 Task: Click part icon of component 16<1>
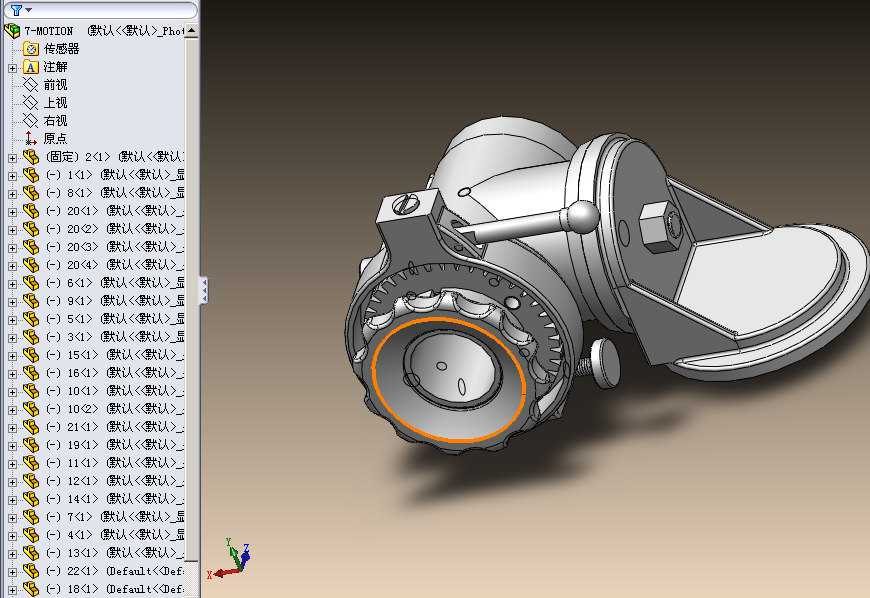point(31,373)
